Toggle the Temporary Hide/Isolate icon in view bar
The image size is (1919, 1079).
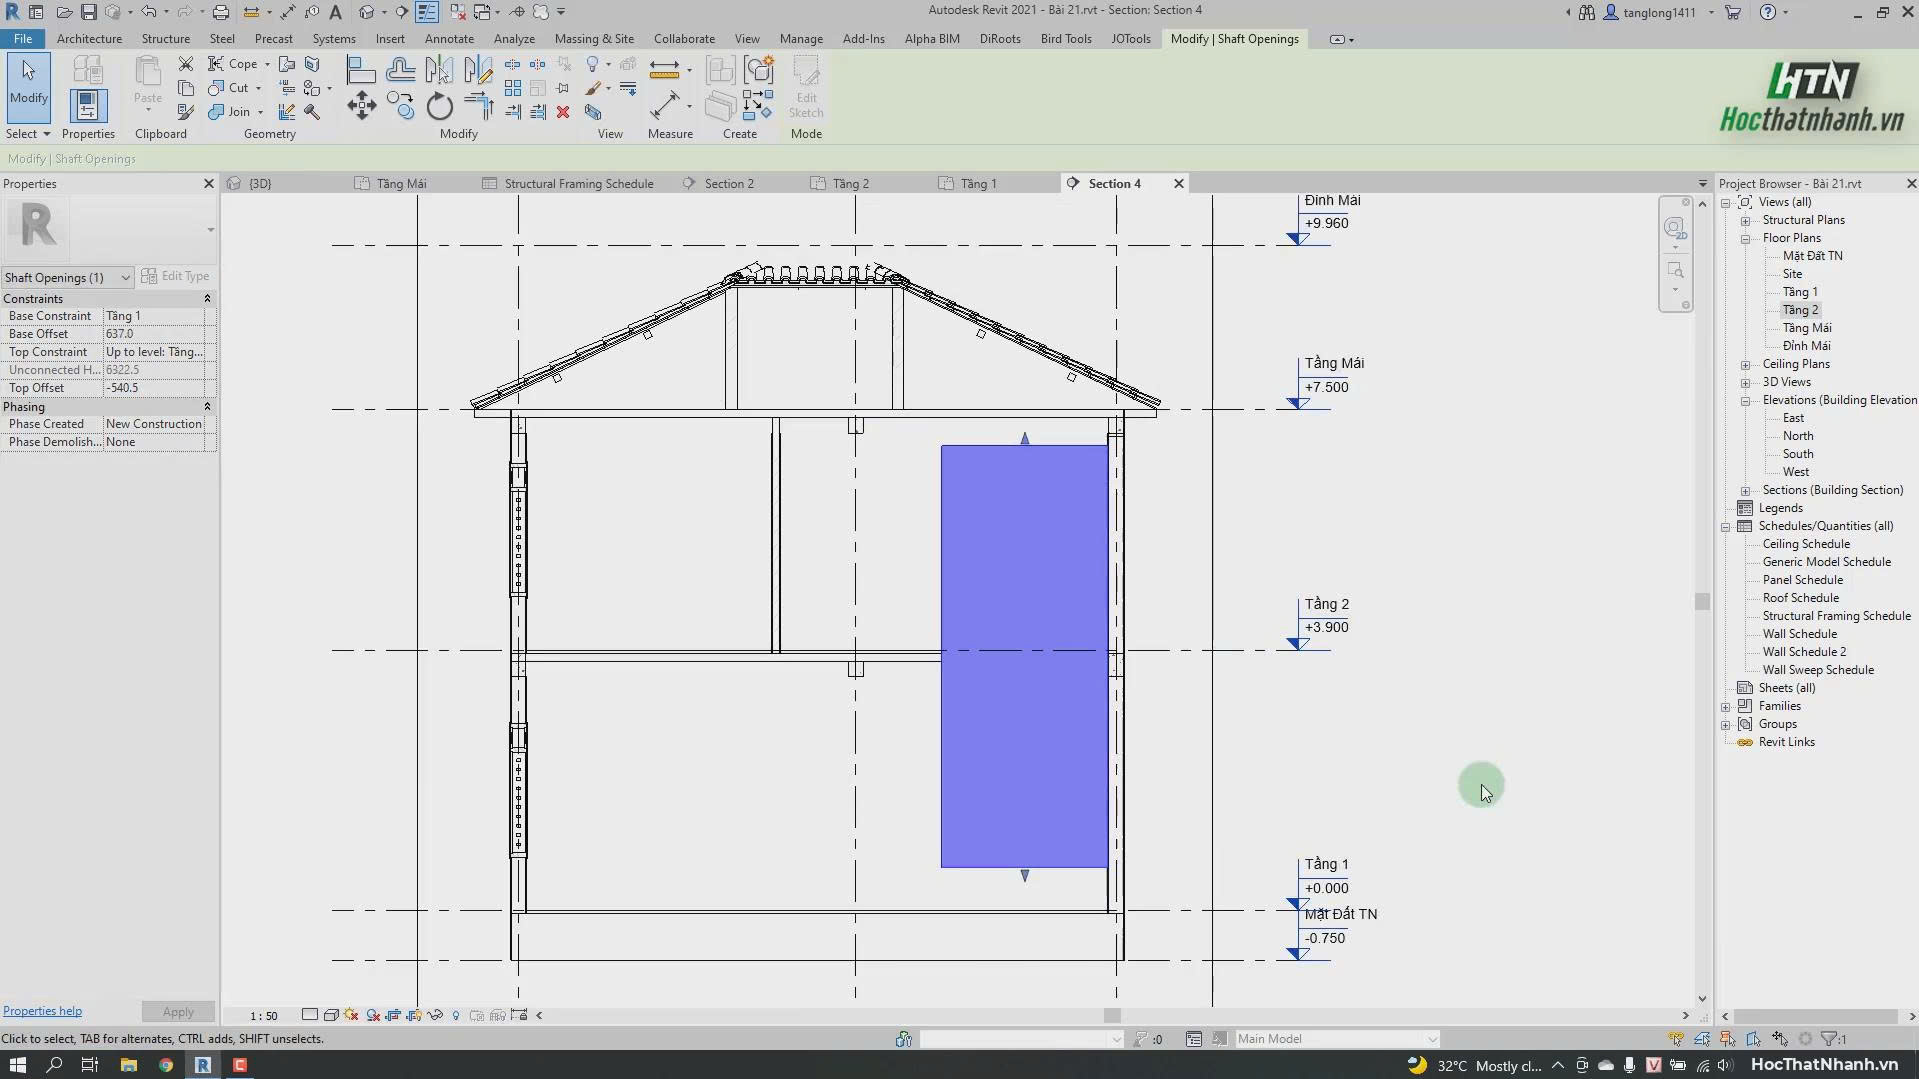coord(435,1015)
